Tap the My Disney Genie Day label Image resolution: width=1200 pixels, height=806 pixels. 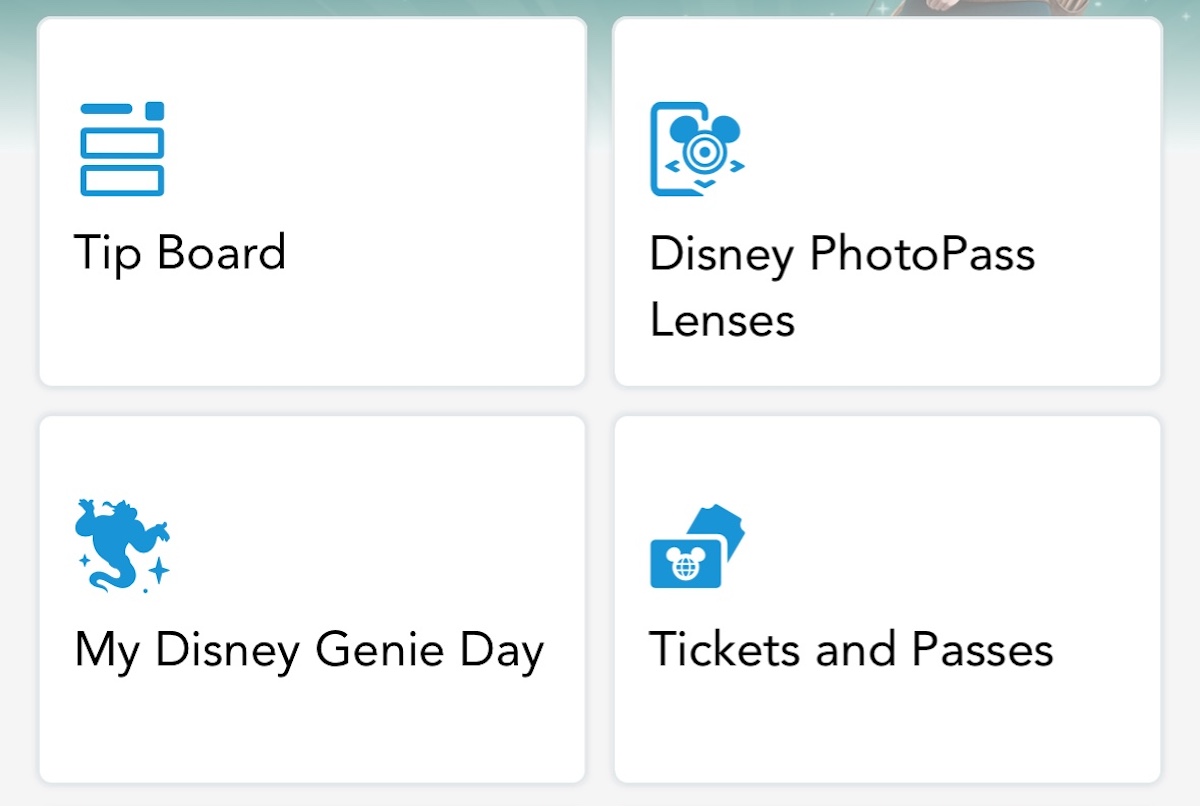coord(309,649)
